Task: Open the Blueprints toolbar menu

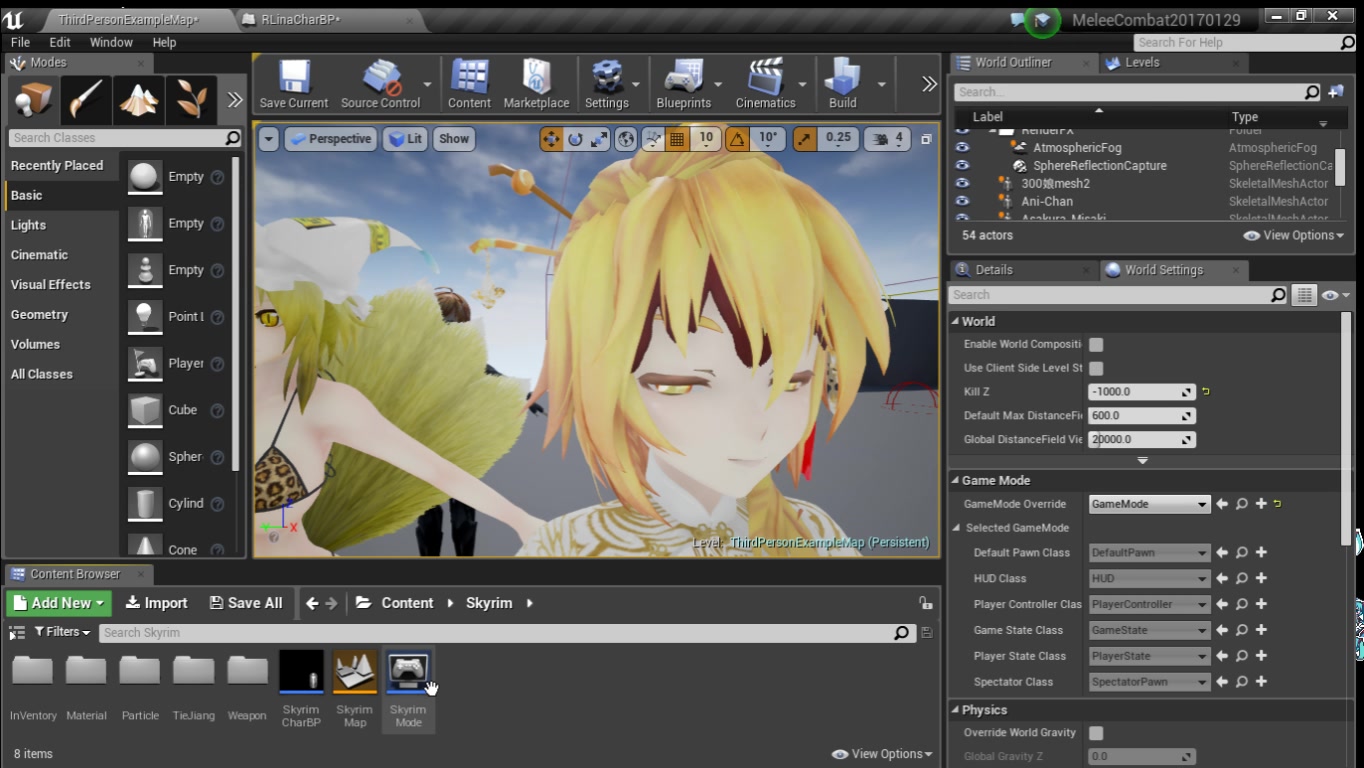Action: coord(684,84)
